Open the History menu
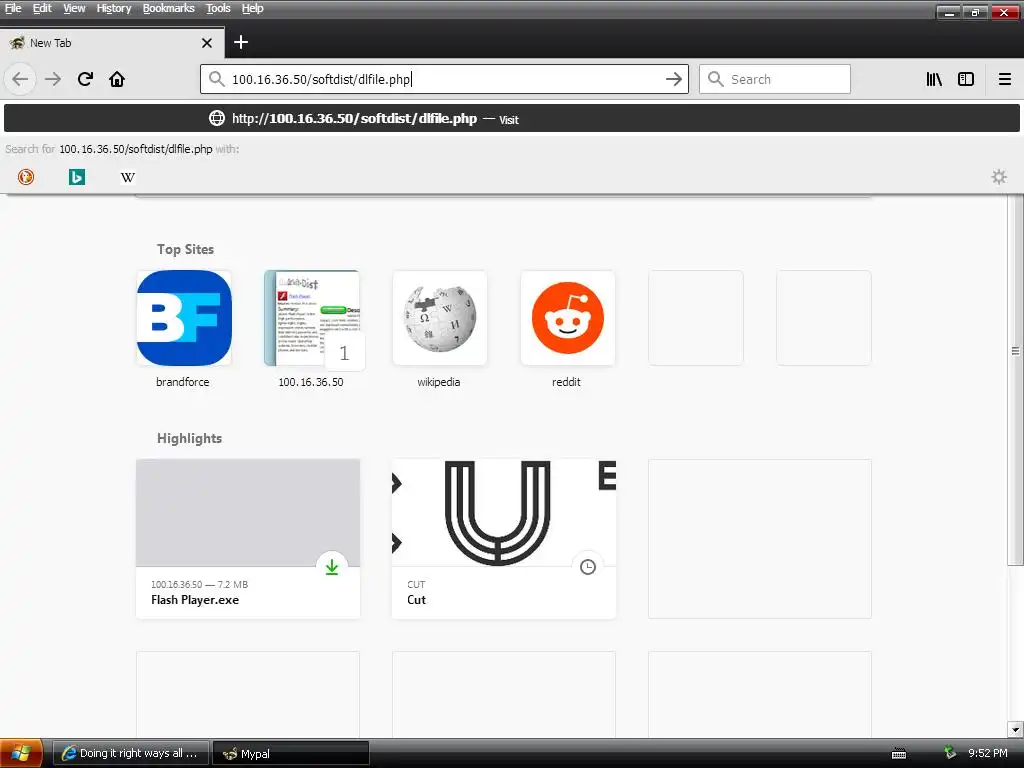Screen dimensions: 1024x768 (114, 8)
